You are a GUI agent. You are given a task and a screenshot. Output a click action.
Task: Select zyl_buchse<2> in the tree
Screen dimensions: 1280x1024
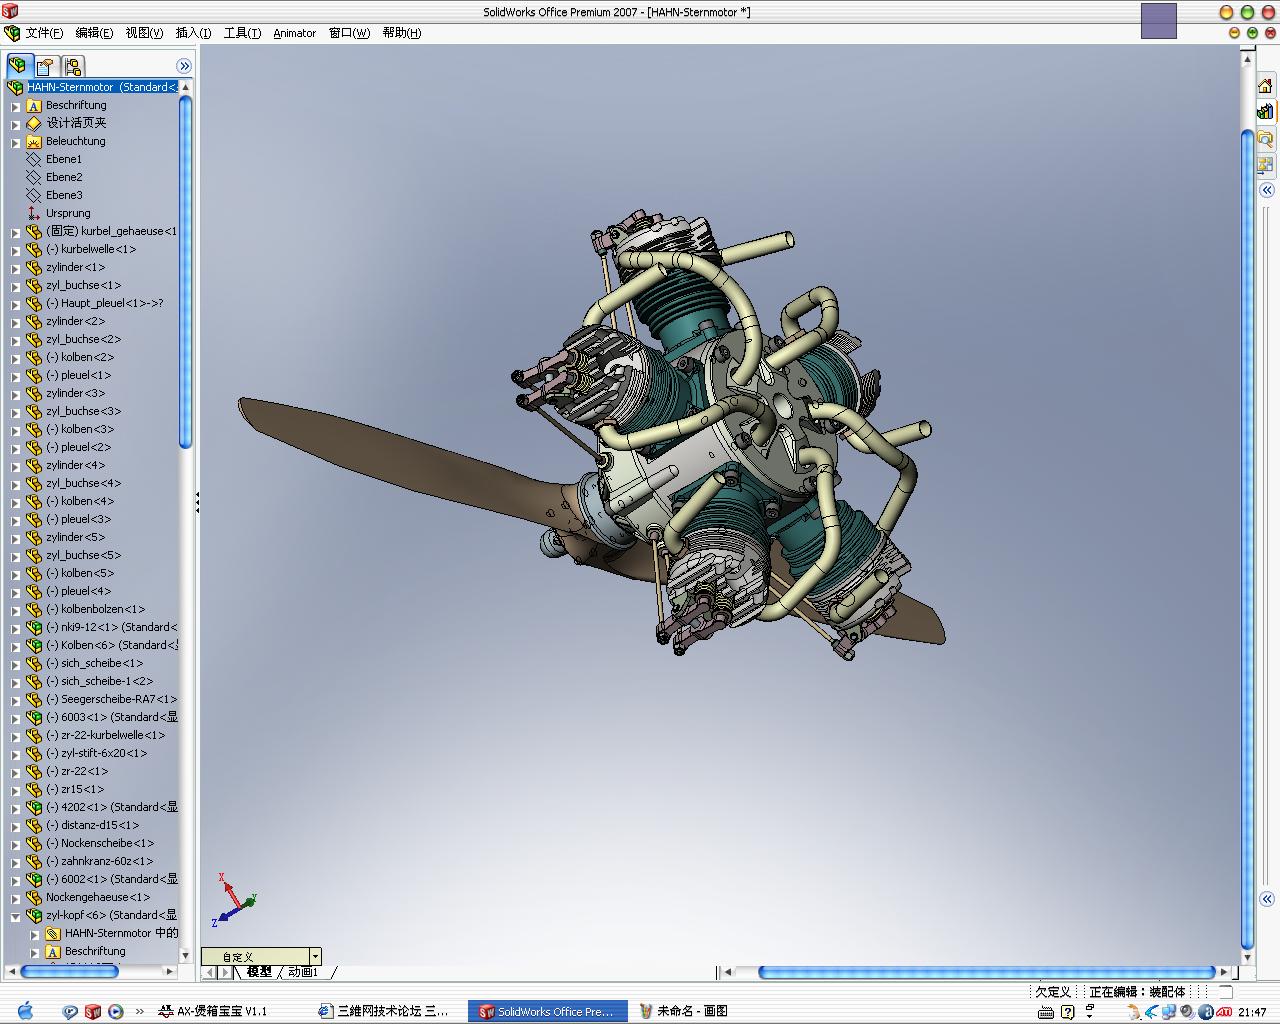pos(83,339)
